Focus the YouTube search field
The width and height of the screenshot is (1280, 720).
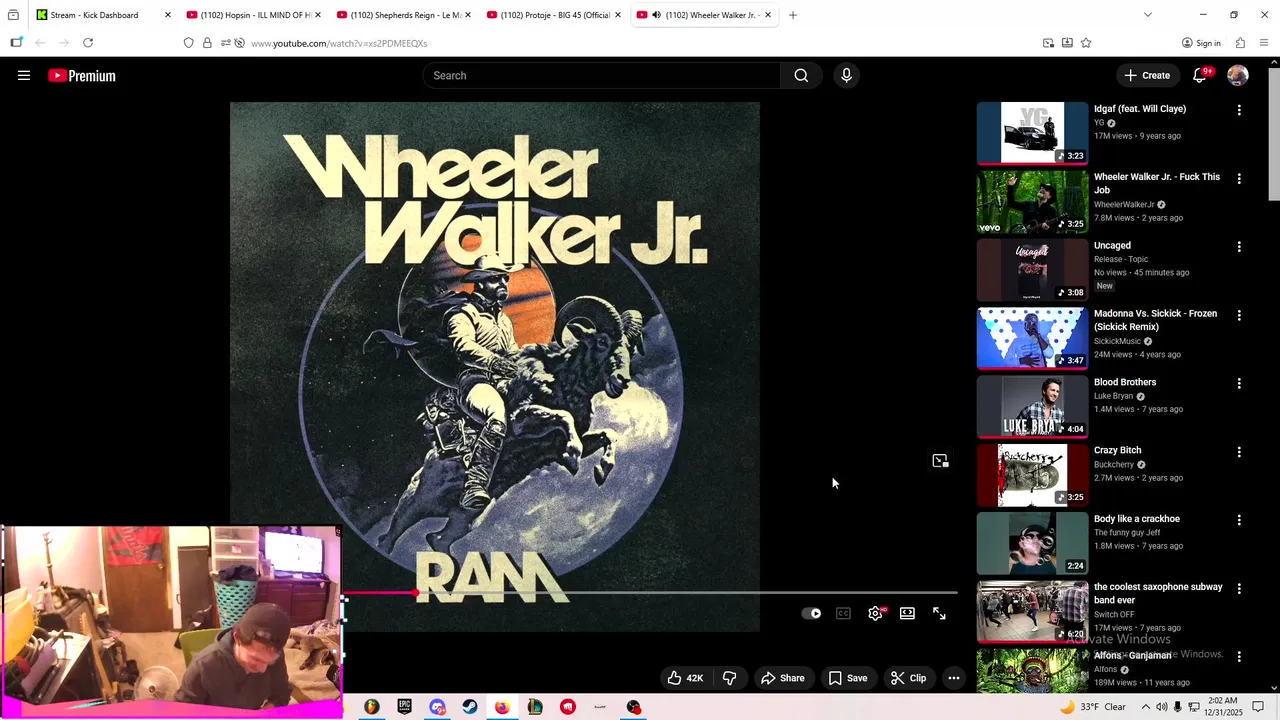(602, 75)
